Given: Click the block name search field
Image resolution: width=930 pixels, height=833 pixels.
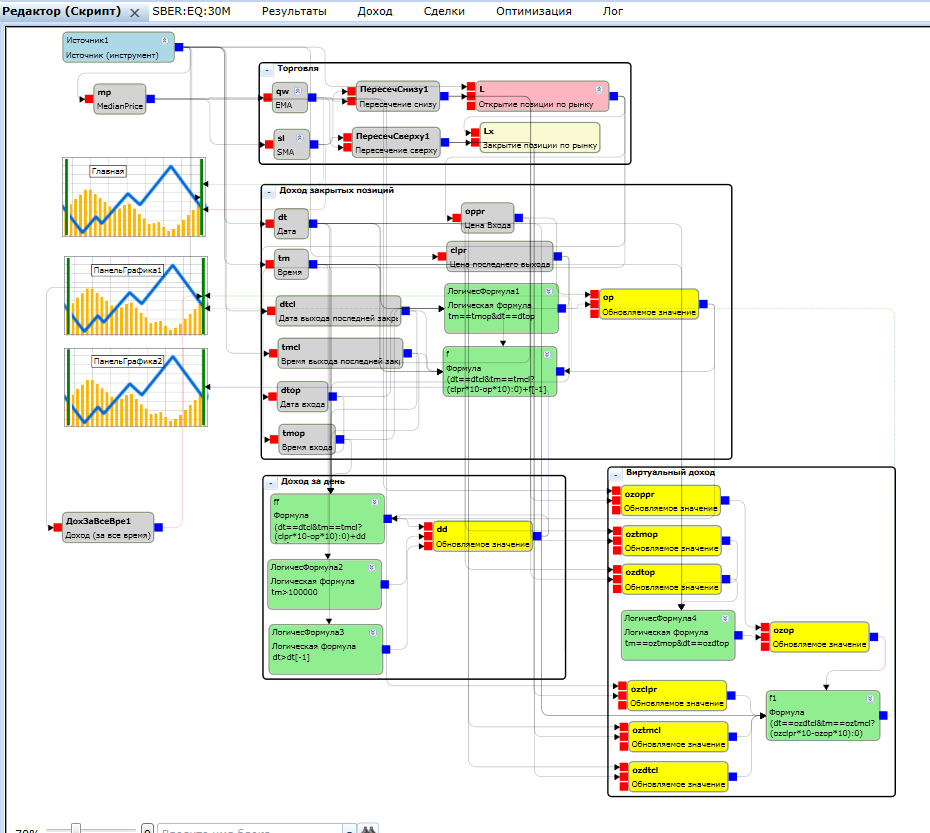Looking at the screenshot, I should [x=250, y=829].
